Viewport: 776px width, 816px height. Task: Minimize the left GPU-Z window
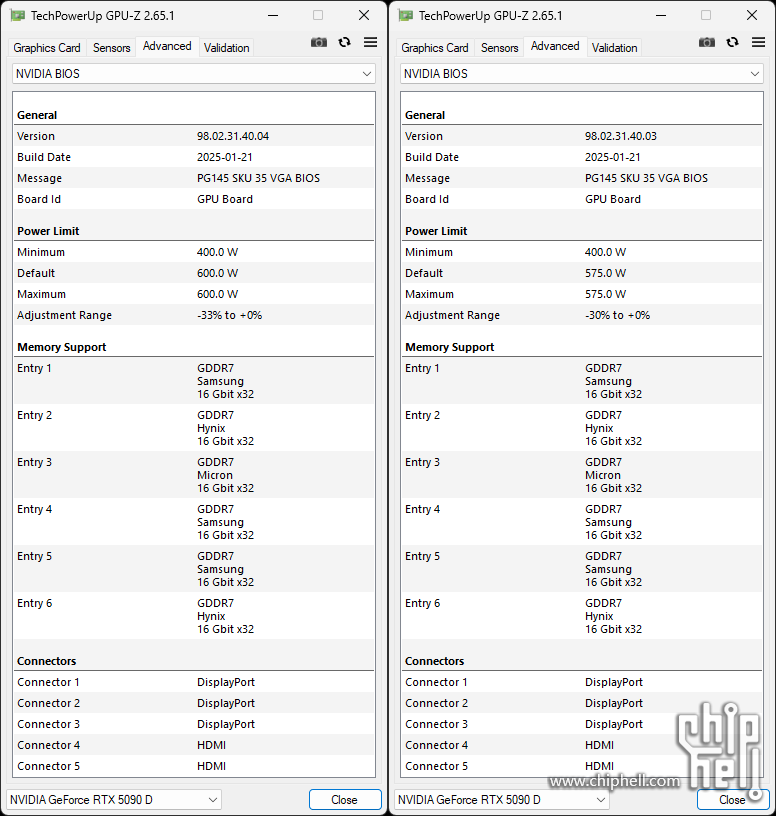tap(273, 16)
